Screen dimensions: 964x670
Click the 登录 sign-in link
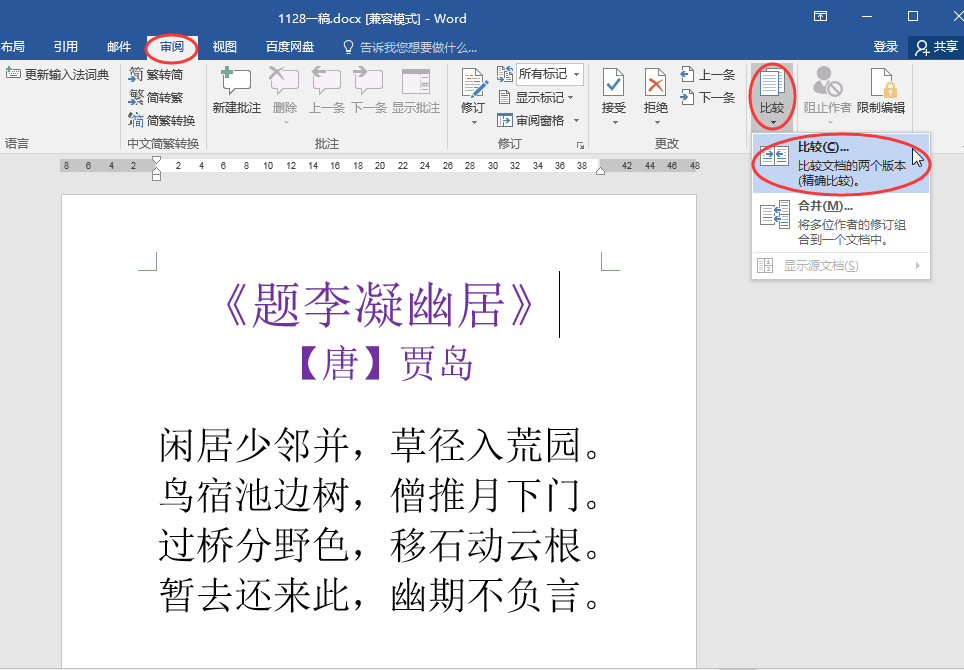pyautogui.click(x=885, y=47)
